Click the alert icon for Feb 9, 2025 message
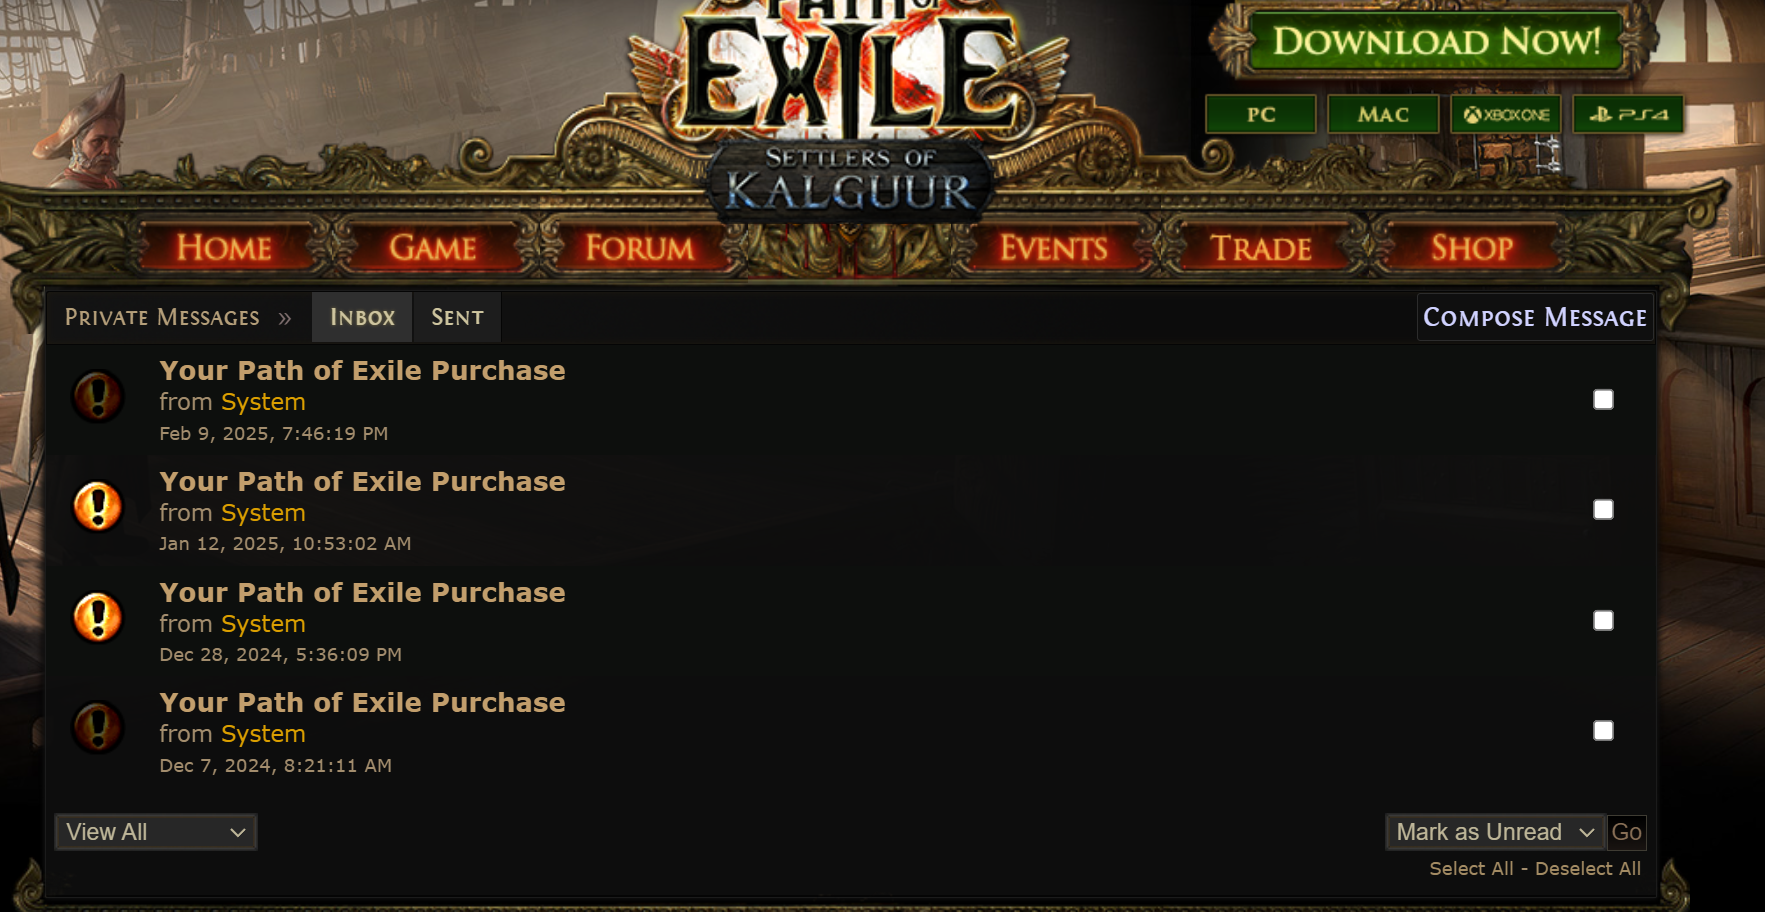 tap(98, 396)
